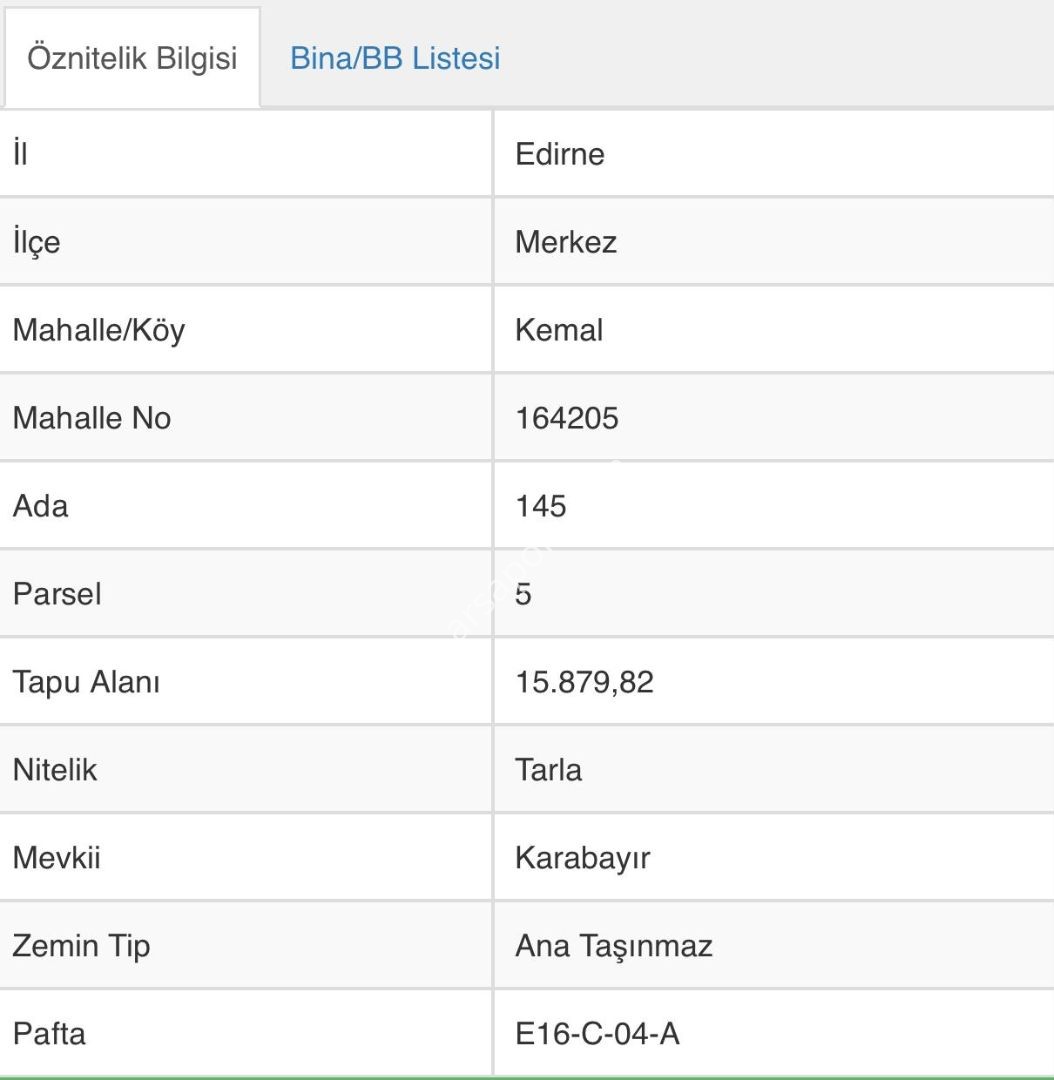The height and width of the screenshot is (1080, 1054).
Task: Click the Ada value 145
Action: click(x=541, y=506)
